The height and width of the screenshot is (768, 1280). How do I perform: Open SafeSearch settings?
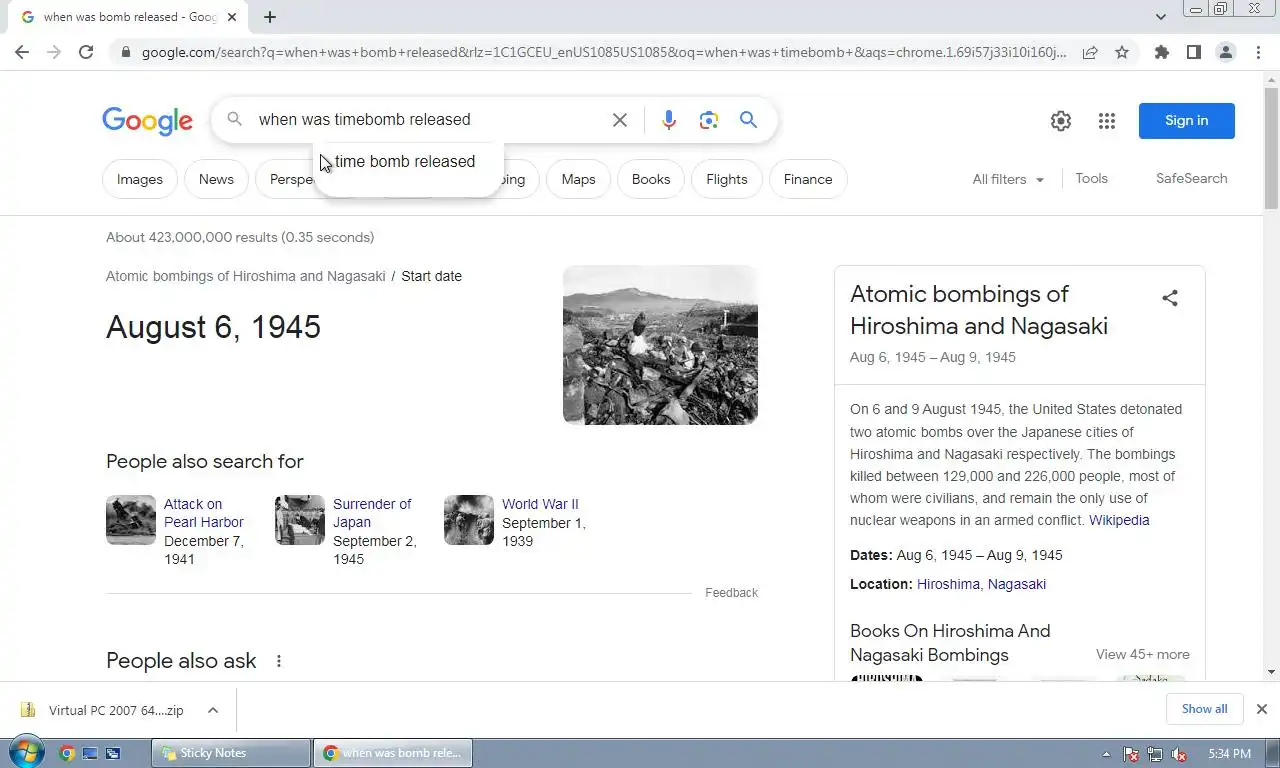pyautogui.click(x=1191, y=178)
